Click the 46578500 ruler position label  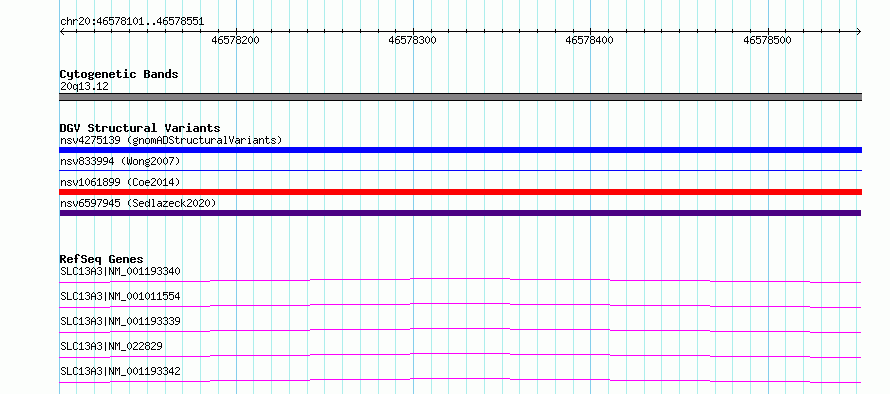click(x=767, y=40)
